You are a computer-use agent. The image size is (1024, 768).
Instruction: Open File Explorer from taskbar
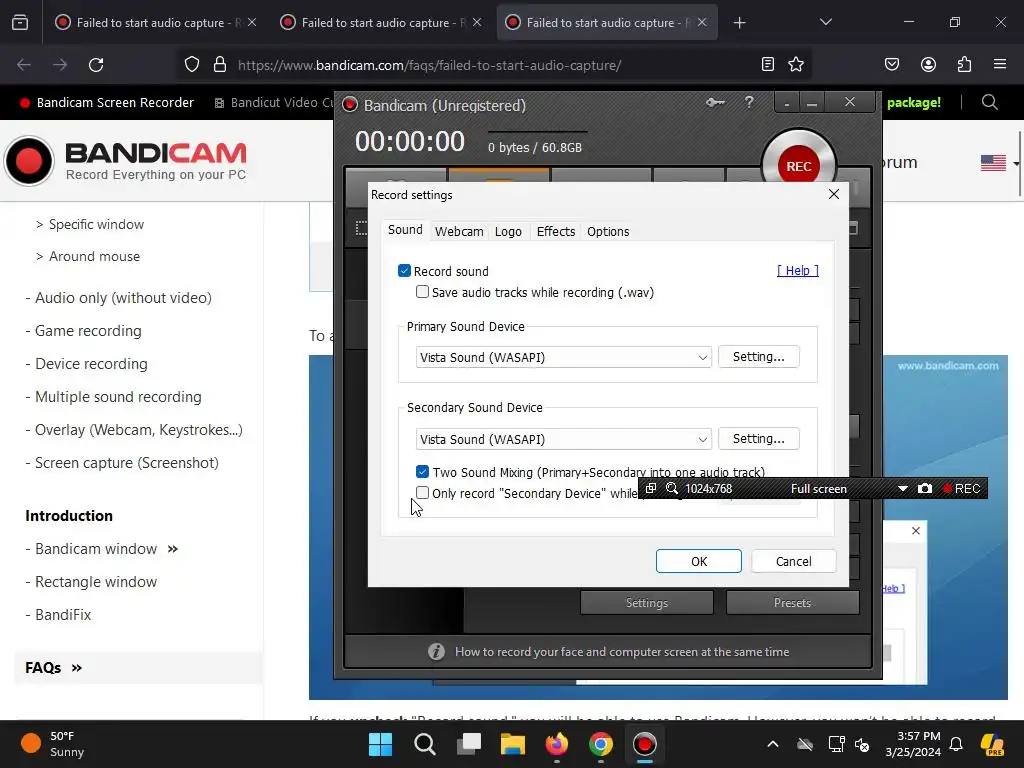513,744
